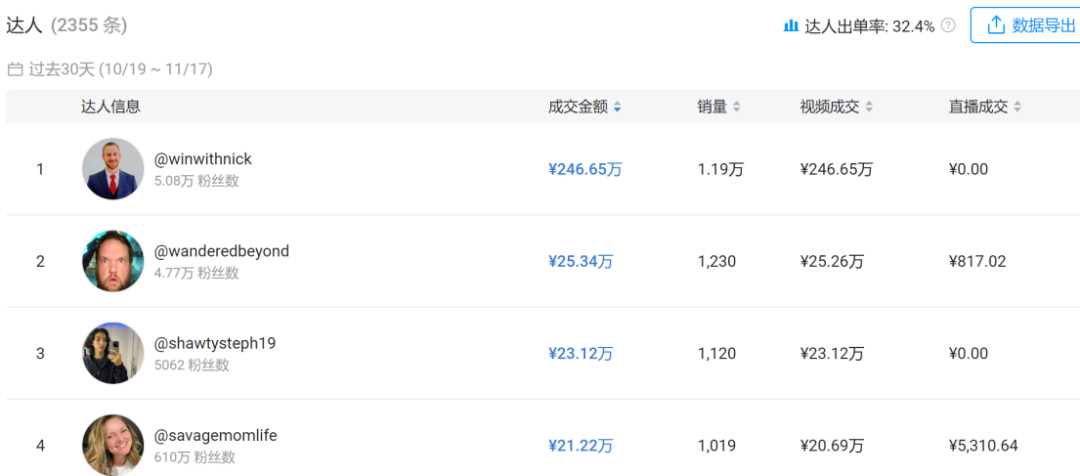Click the 达人信息 column header

pos(111,107)
